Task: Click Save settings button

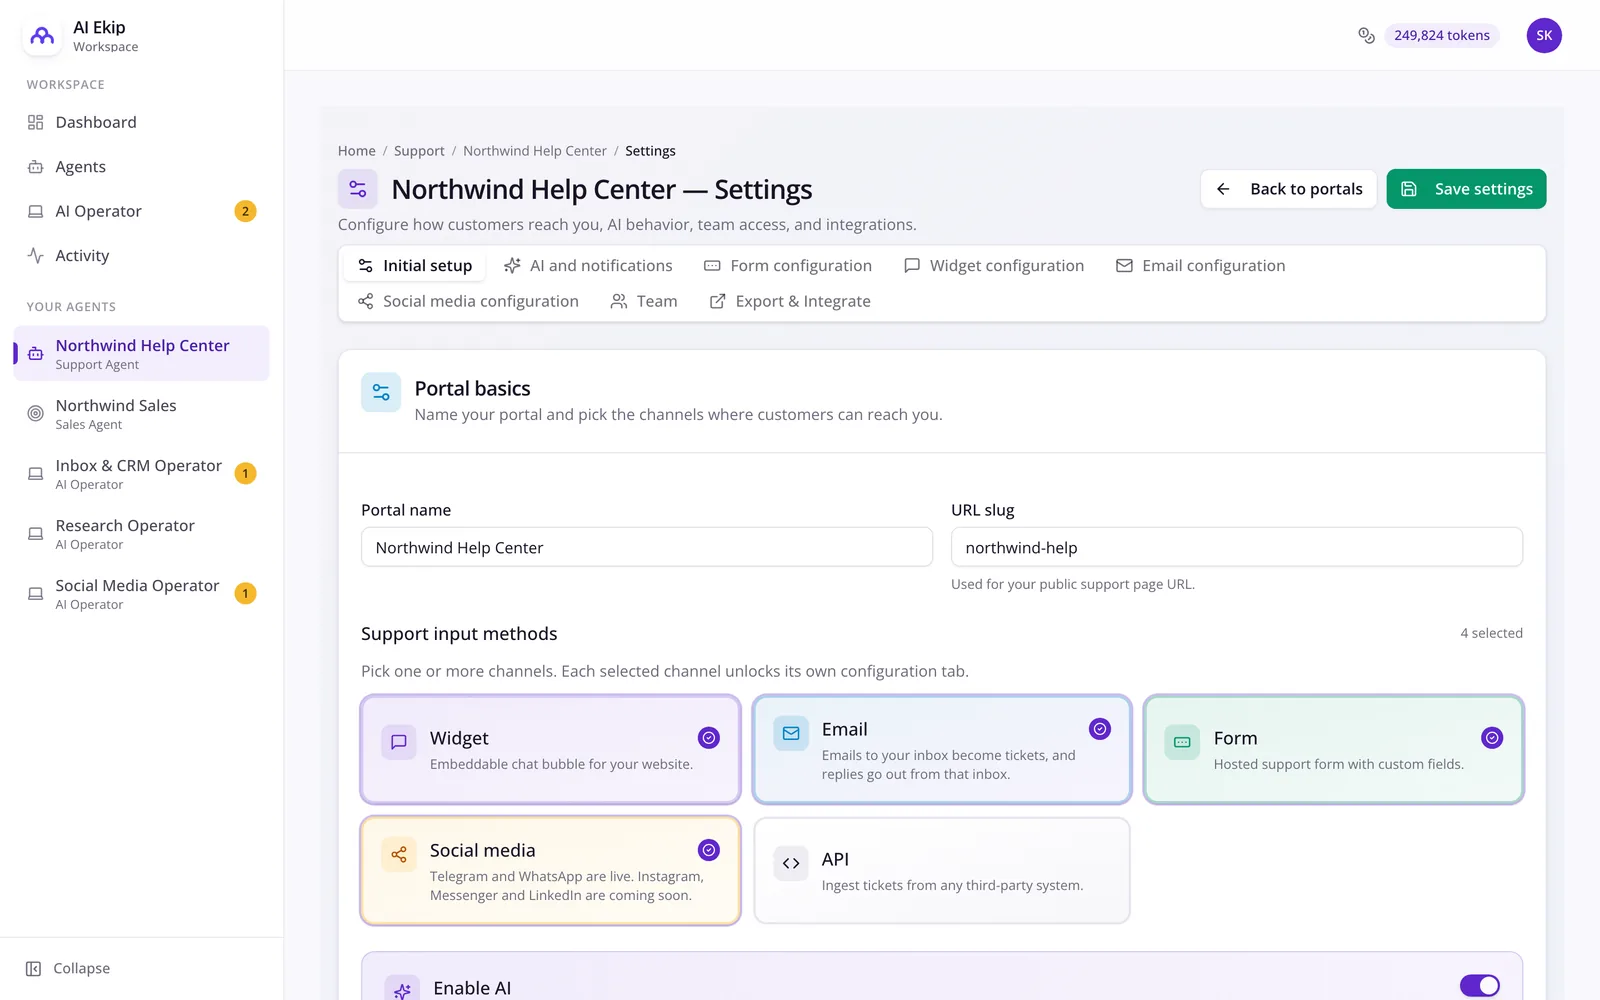Action: click(x=1466, y=189)
